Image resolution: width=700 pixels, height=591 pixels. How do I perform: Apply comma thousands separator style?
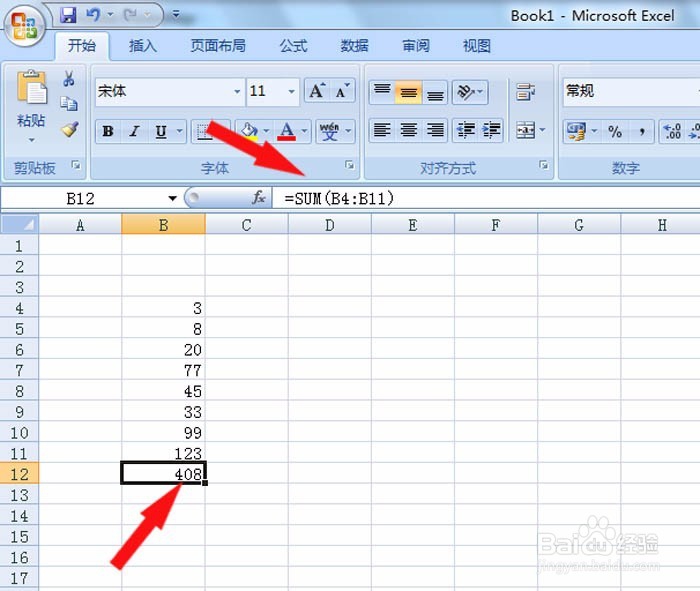[x=642, y=131]
